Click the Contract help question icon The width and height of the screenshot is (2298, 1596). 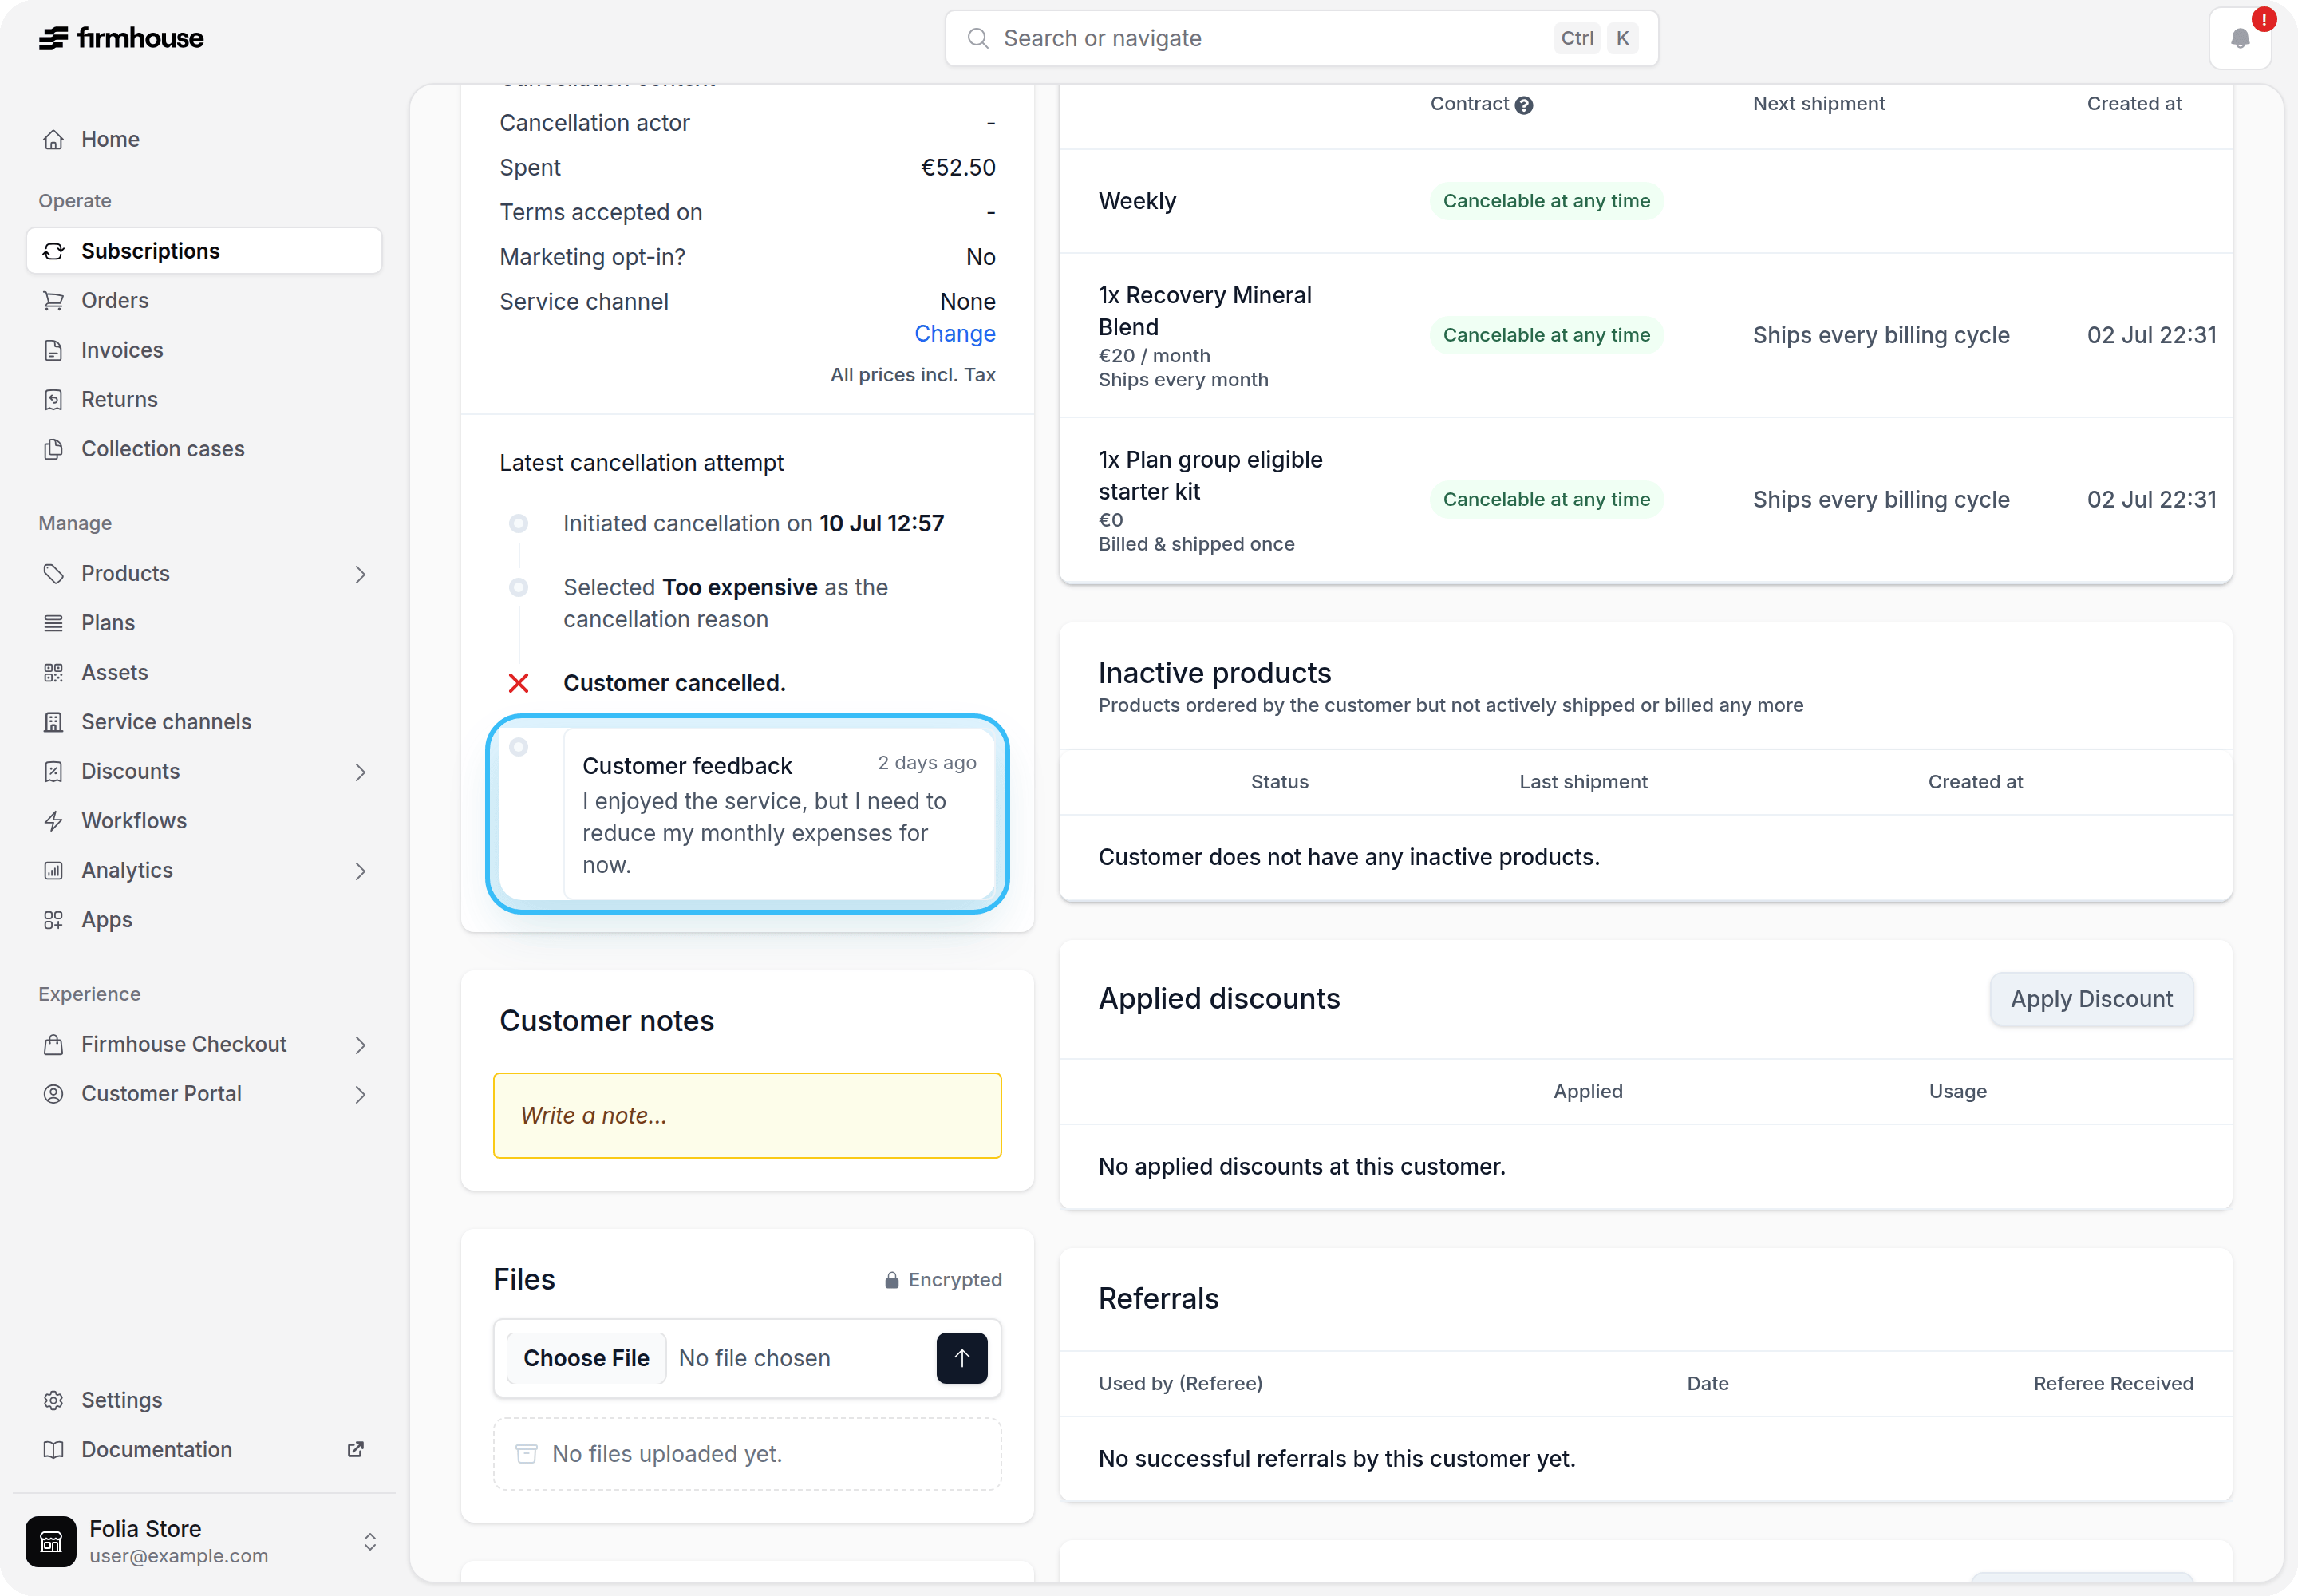(x=1524, y=105)
